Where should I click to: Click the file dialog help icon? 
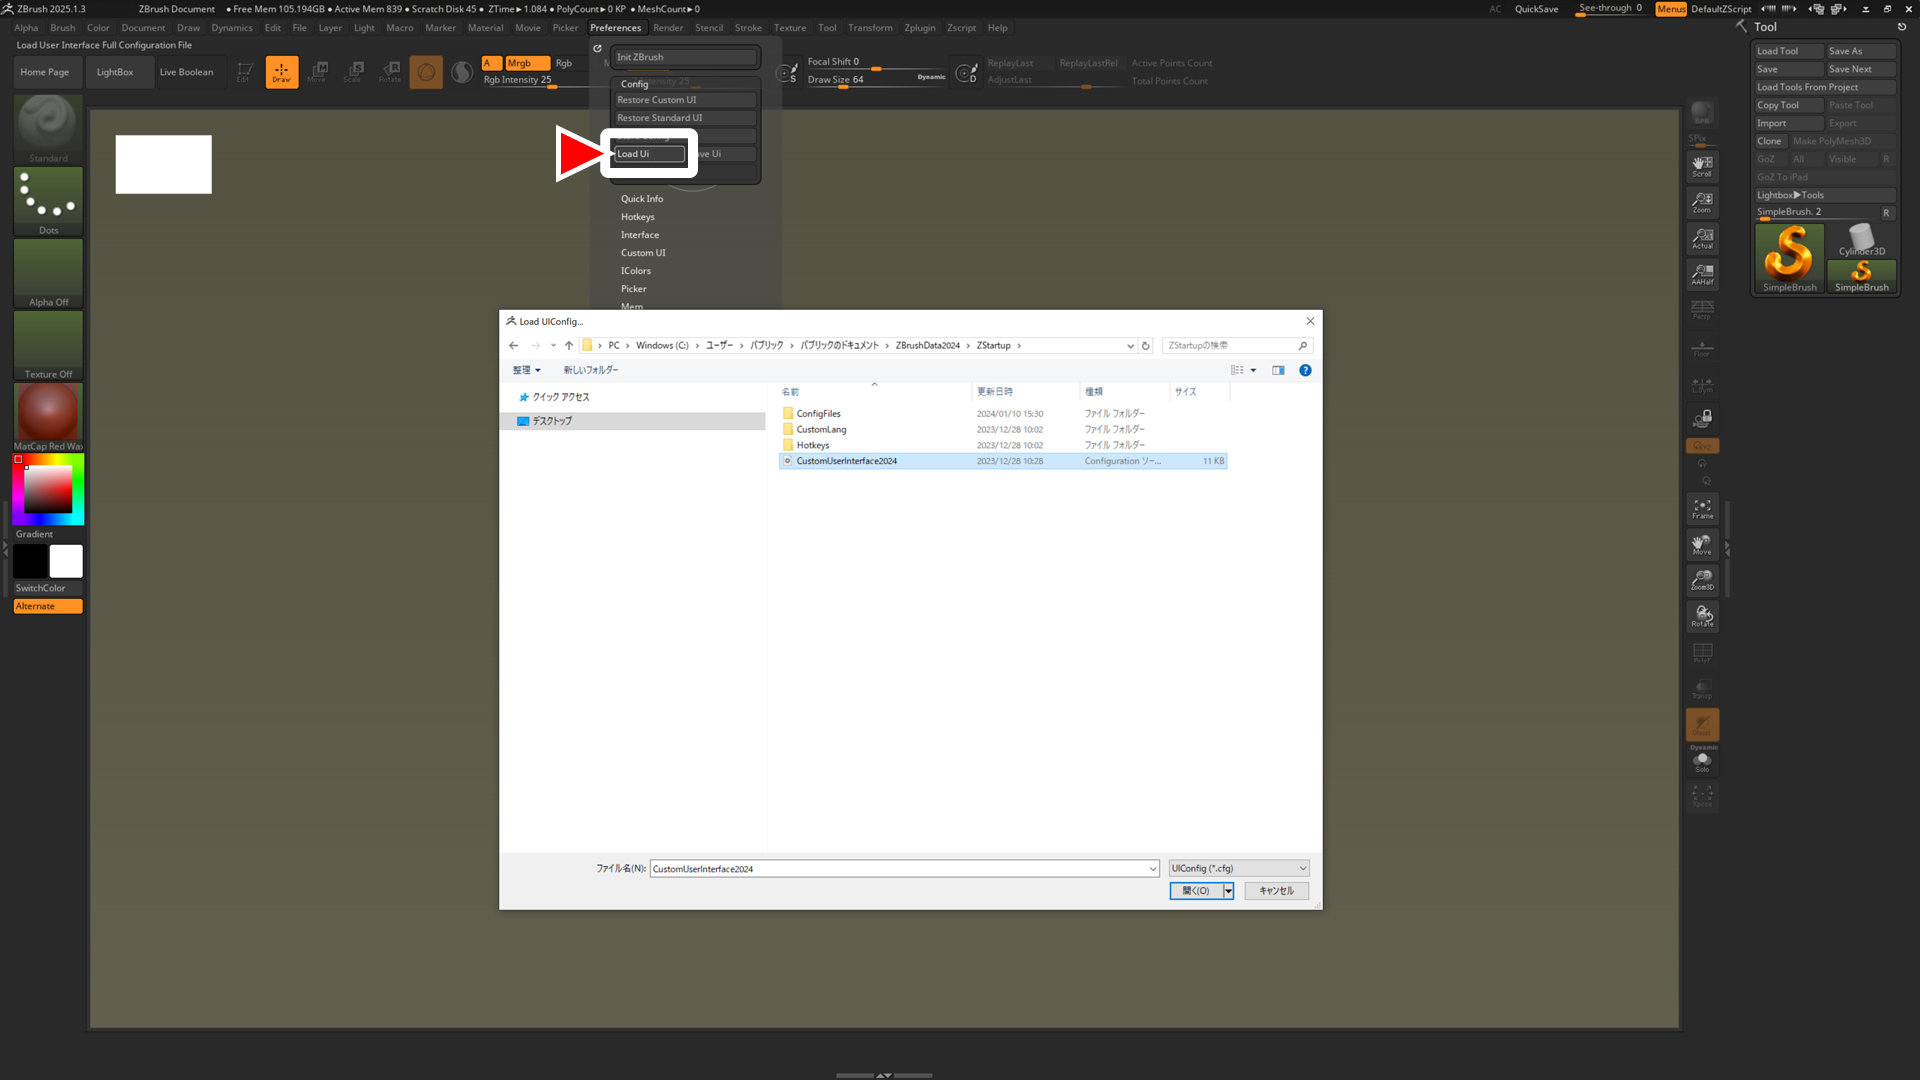[x=1305, y=370]
